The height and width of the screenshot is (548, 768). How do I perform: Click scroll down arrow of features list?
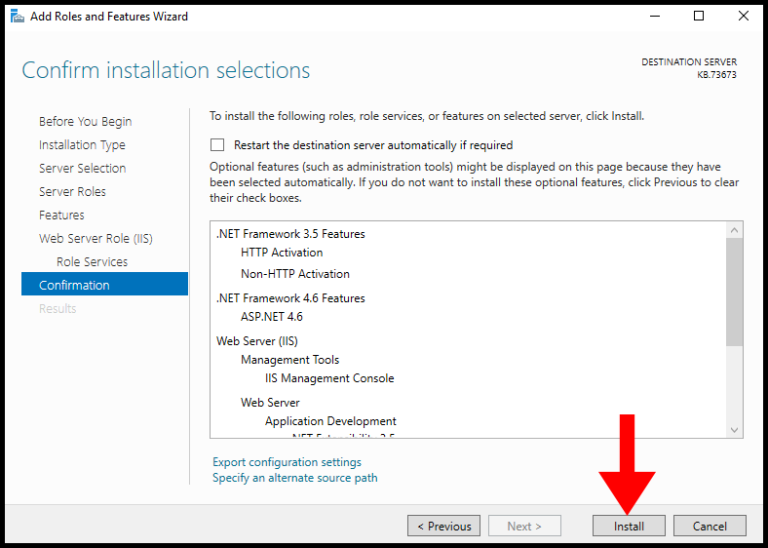(x=735, y=429)
